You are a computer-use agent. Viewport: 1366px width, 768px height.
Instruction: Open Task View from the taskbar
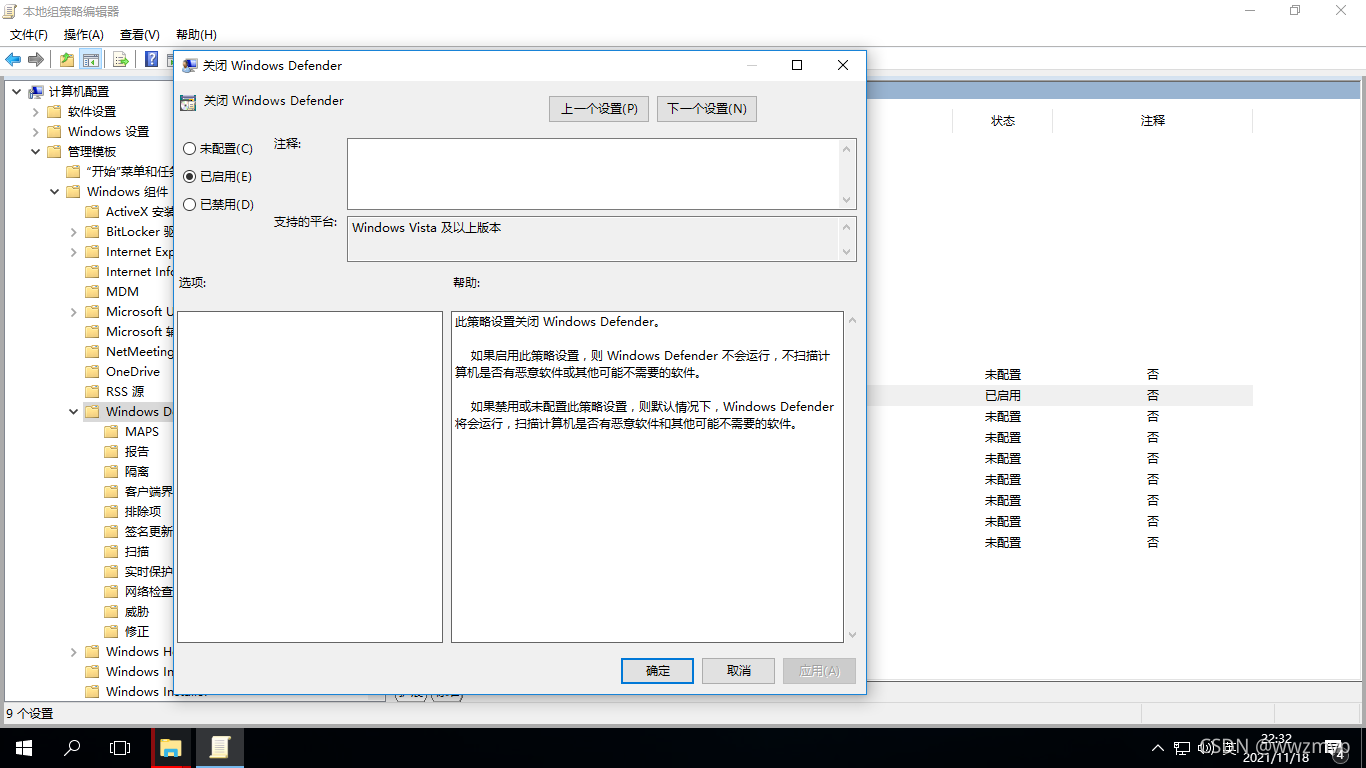(x=120, y=748)
